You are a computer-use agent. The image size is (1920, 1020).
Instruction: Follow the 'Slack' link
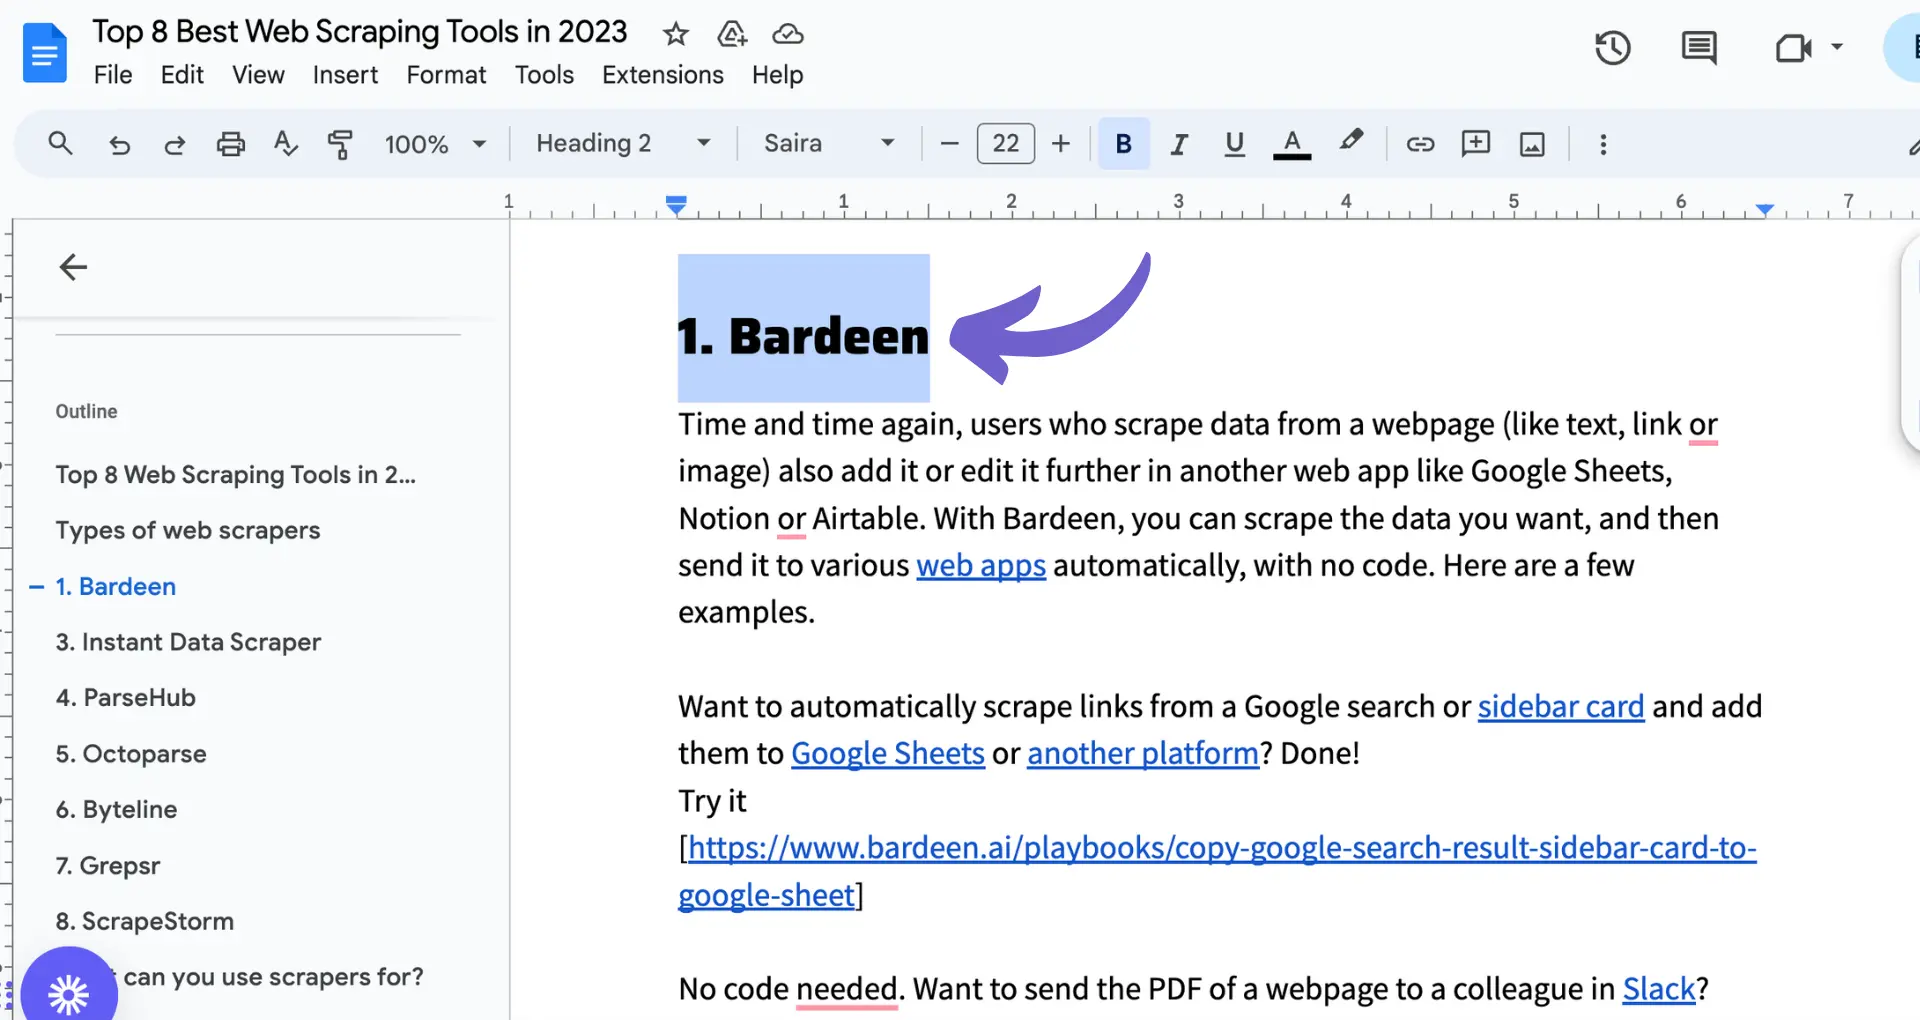(1659, 989)
